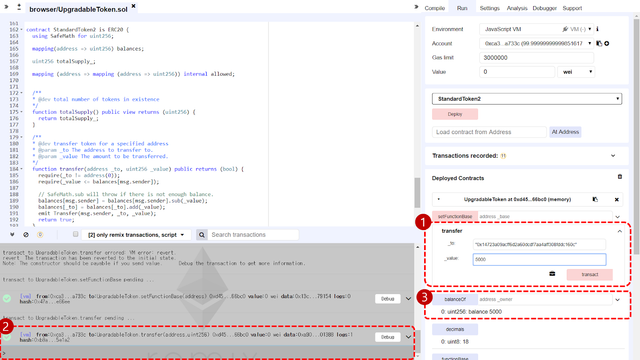Click the balanceOf button
Screen dimensions: 640x360
click(455, 299)
